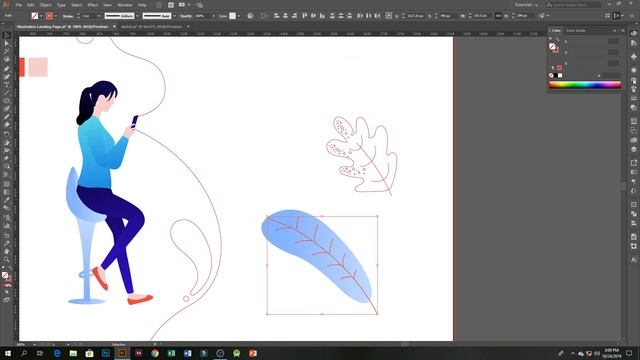Screen dimensions: 640x360
Task: Pick a color from the spectrum bar
Action: (x=585, y=85)
